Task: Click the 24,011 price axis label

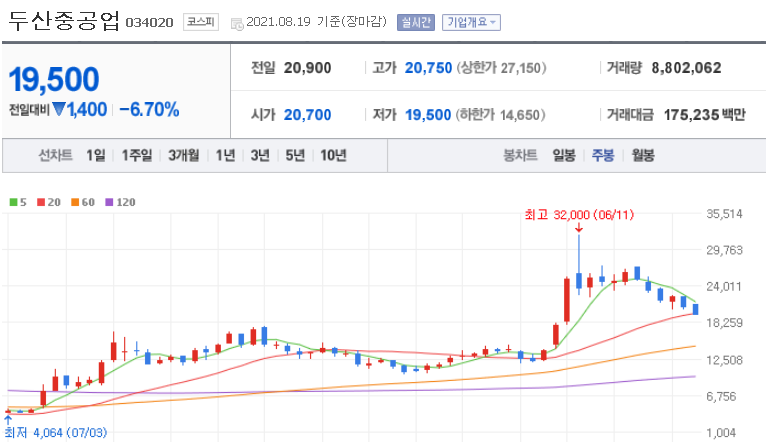Action: click(724, 286)
